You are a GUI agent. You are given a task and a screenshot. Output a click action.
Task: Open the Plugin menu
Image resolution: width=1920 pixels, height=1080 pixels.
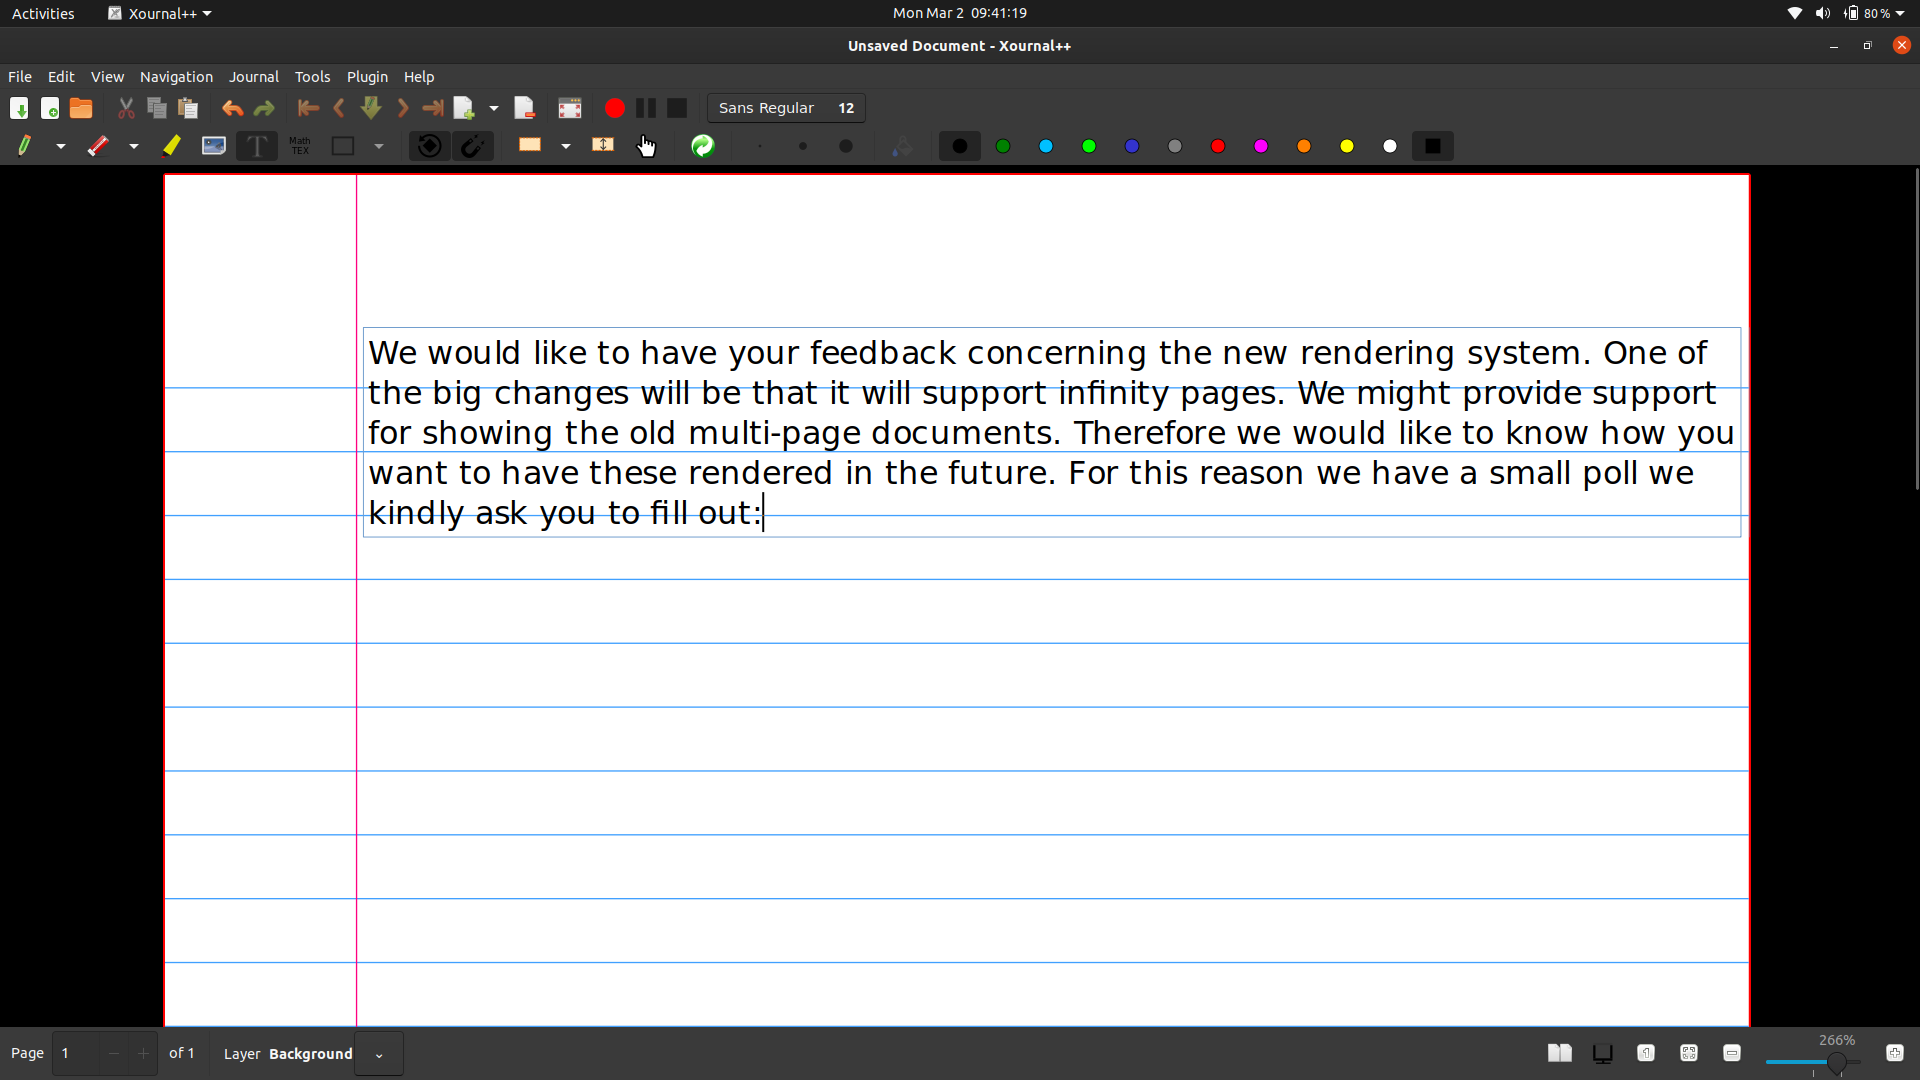pos(367,77)
